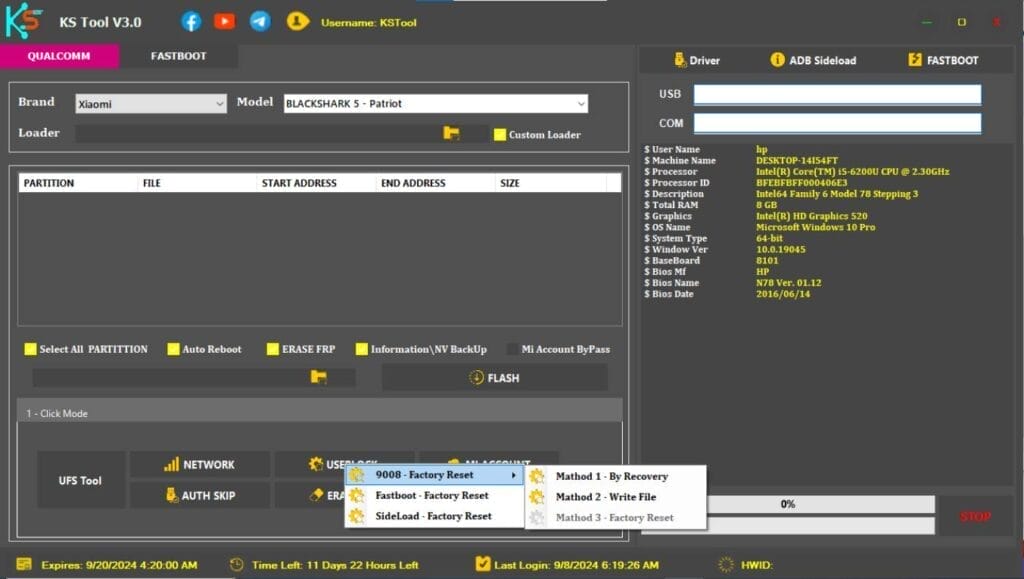Click the Telegram icon in title bar

tap(259, 20)
